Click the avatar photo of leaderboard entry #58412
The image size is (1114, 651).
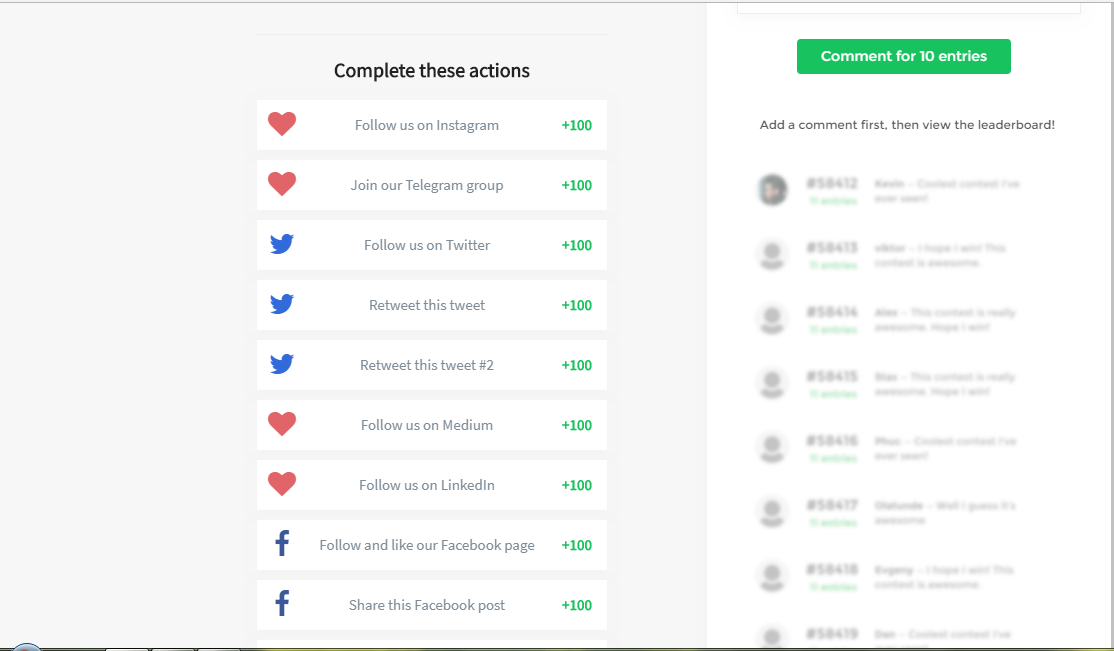(x=772, y=190)
